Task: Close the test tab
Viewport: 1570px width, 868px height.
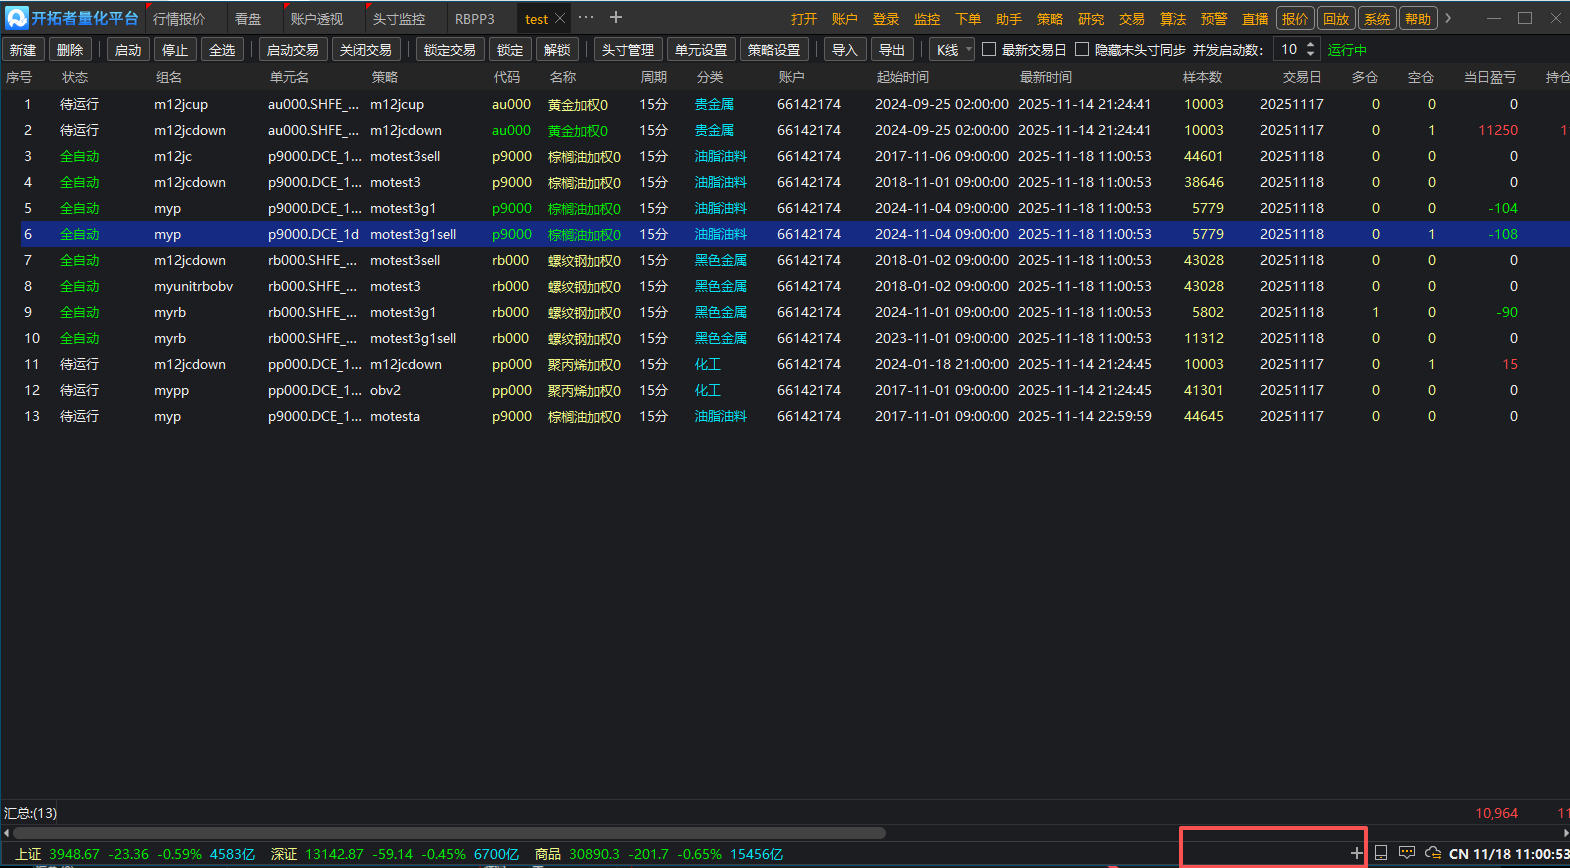Action: 560,19
